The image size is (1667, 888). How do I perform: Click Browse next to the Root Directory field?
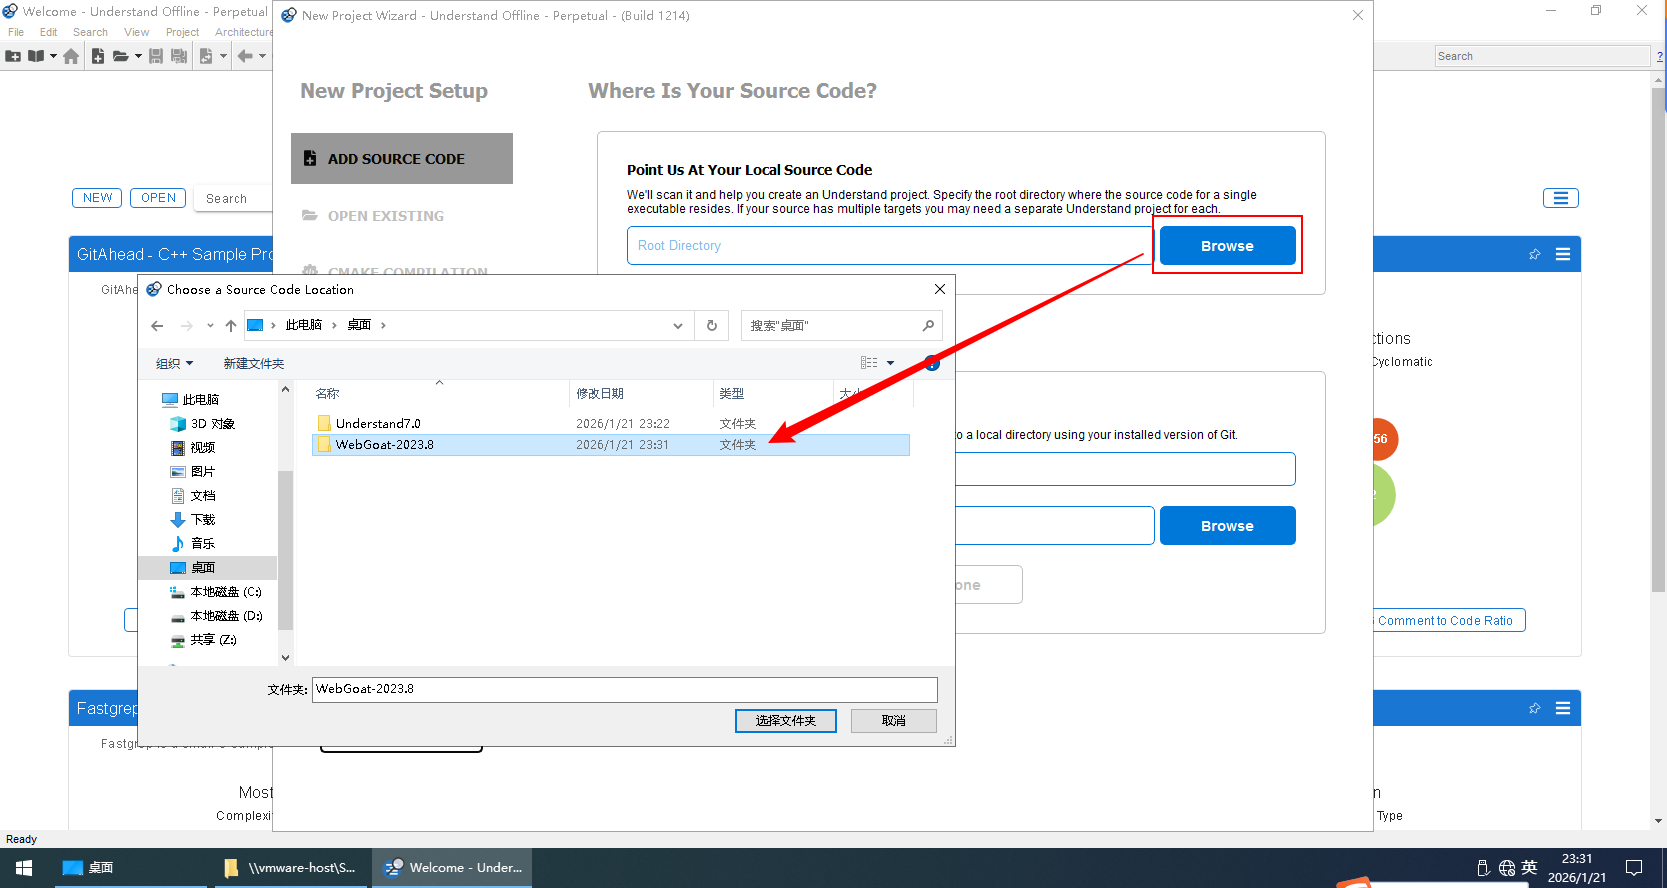[1227, 246]
